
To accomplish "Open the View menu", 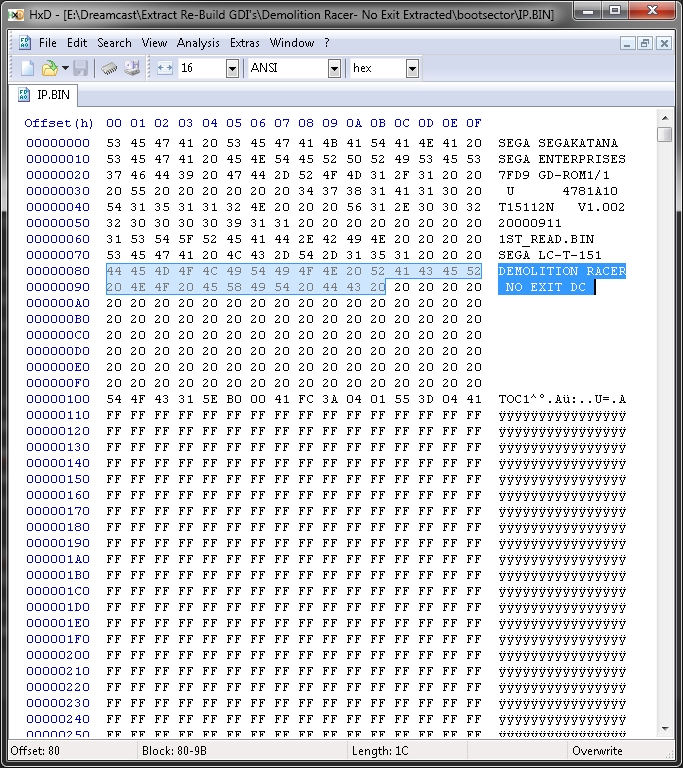I will (x=154, y=43).
